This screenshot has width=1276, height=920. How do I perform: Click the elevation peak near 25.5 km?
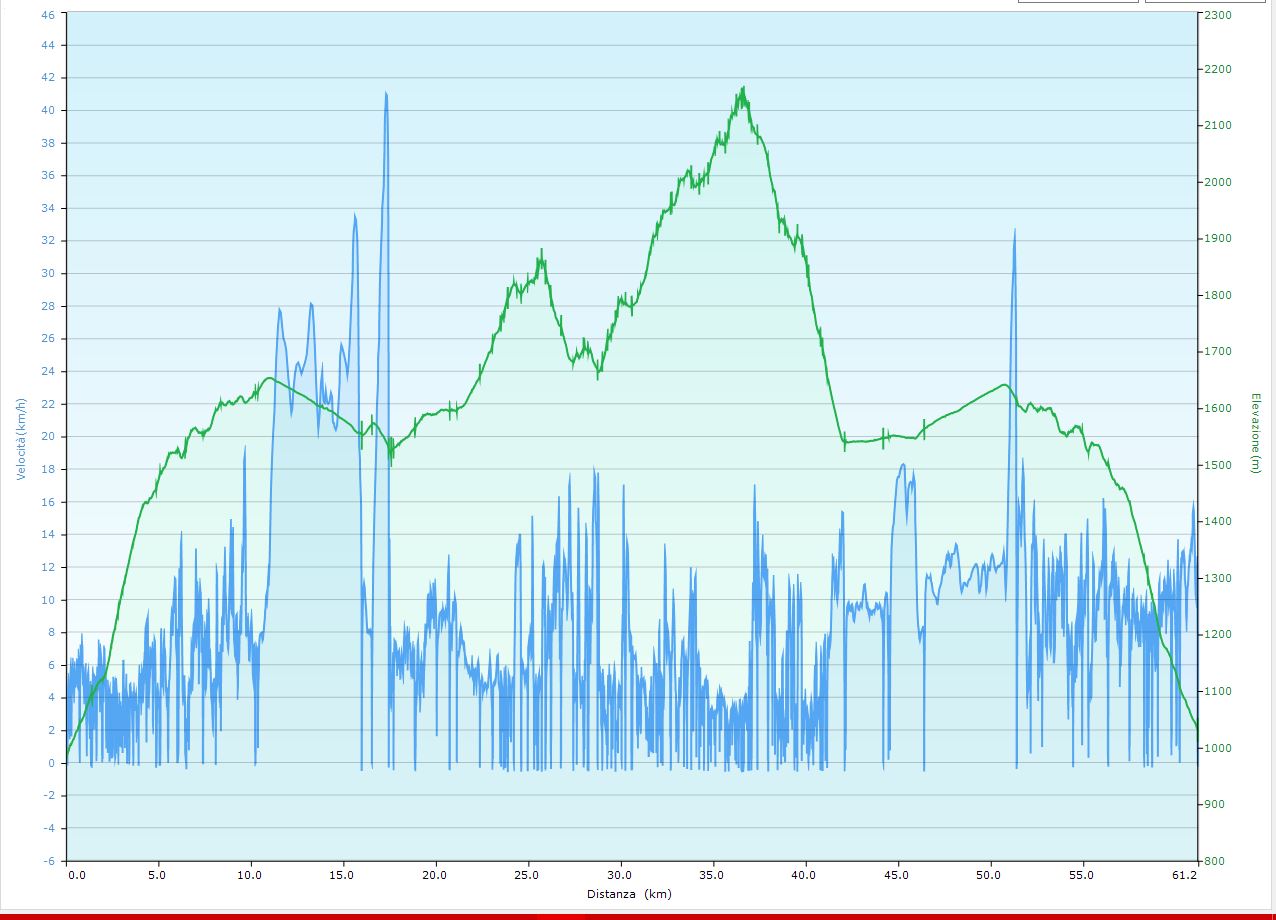point(542,251)
